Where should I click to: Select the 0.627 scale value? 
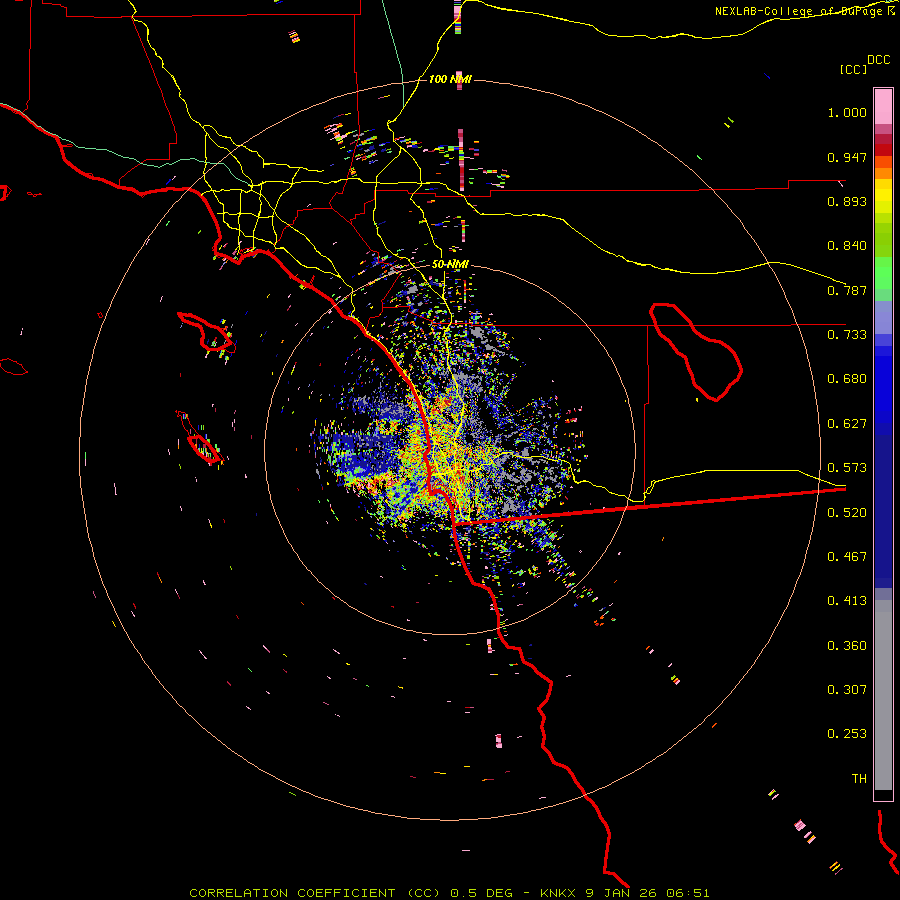(847, 424)
